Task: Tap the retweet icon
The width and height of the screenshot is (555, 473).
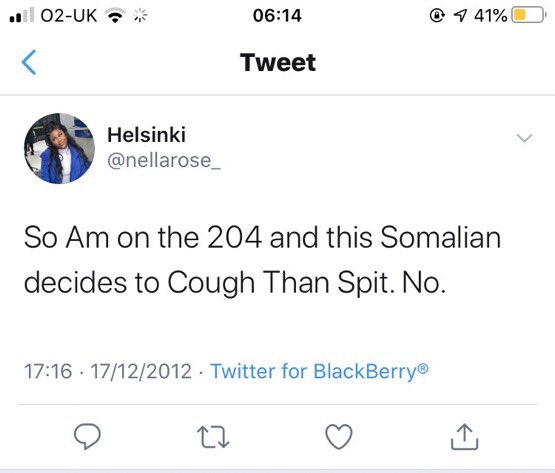Action: (213, 437)
